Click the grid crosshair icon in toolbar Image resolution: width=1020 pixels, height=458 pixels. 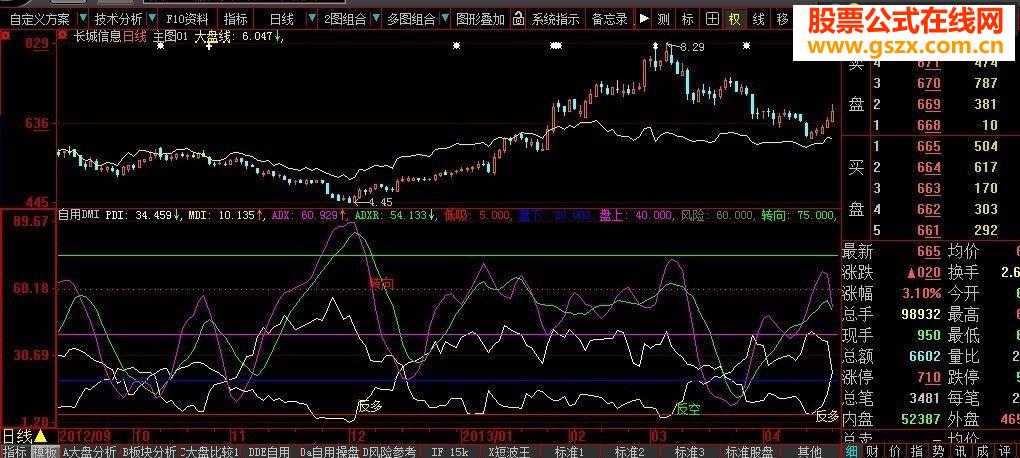tap(712, 19)
